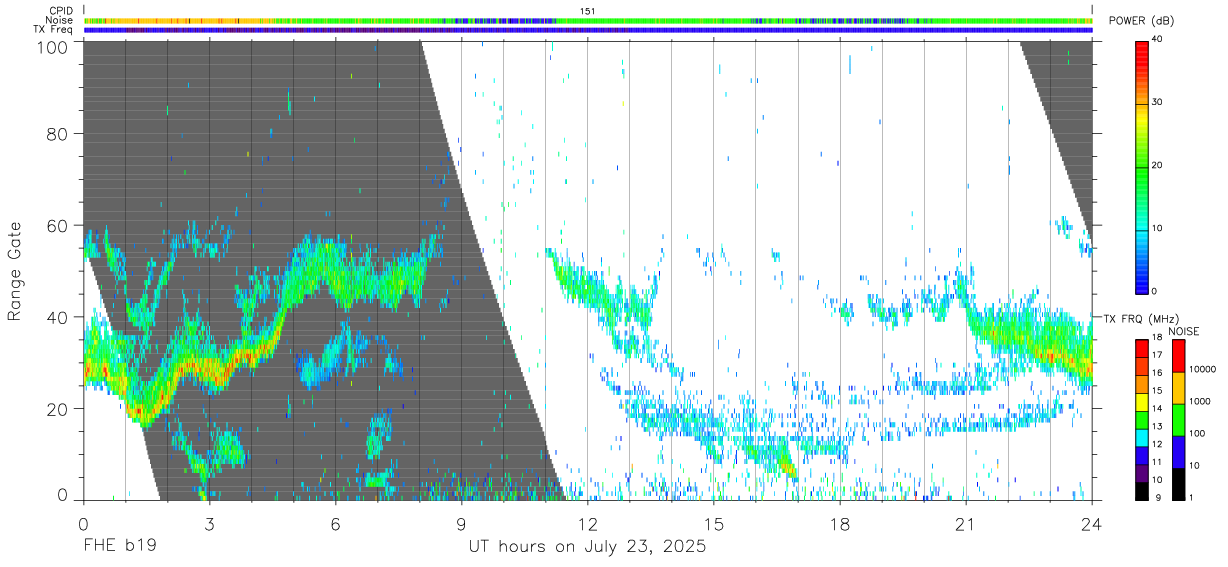Click the 40 label on power scale

point(1157,39)
